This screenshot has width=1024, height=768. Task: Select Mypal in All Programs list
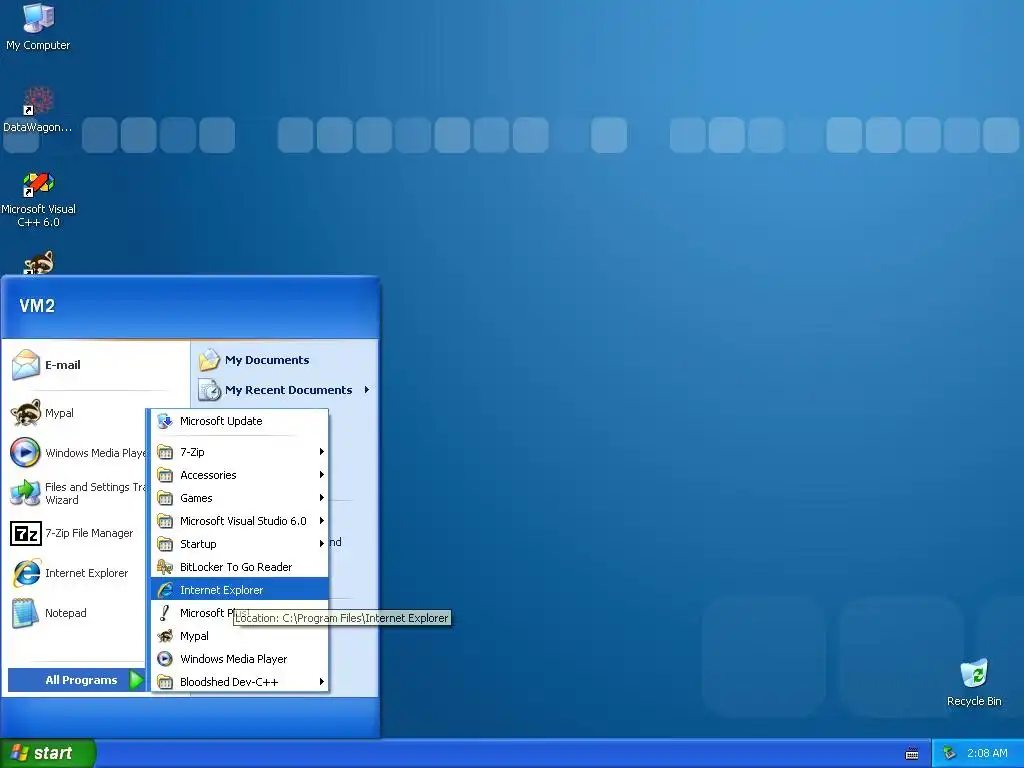(240, 636)
